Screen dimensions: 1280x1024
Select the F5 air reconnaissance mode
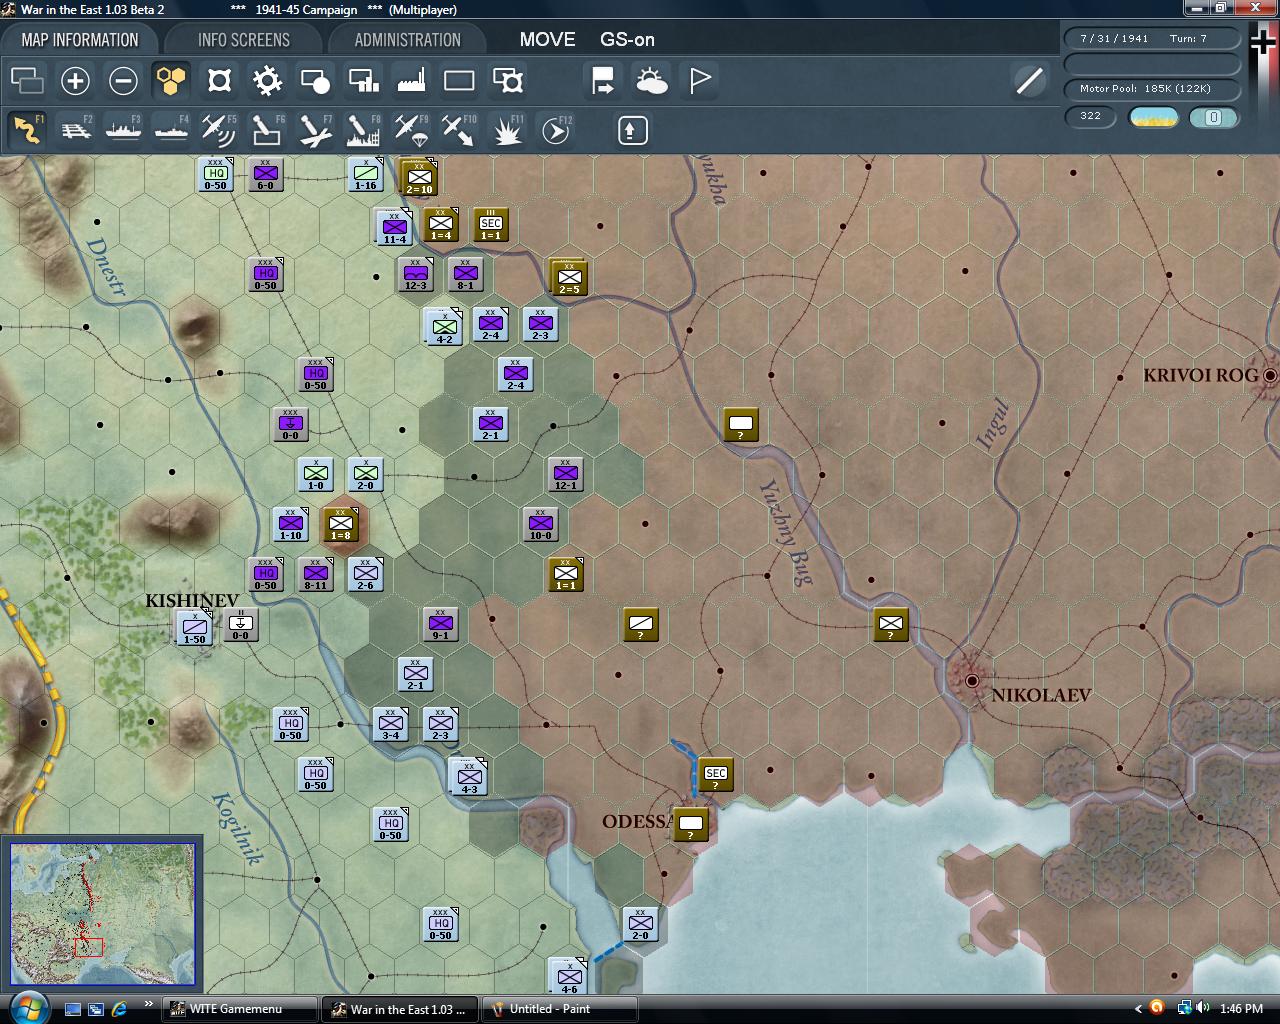(x=219, y=130)
